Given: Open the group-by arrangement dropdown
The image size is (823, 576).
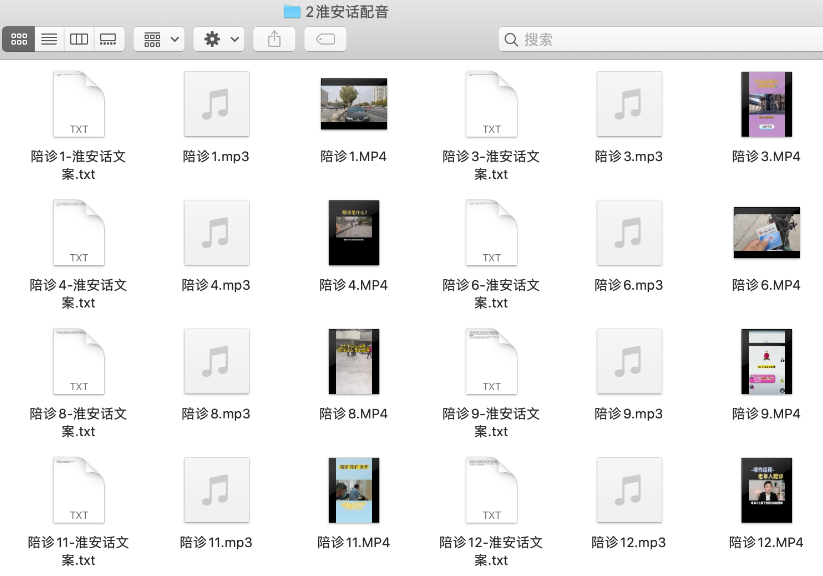Looking at the screenshot, I should click(x=159, y=39).
